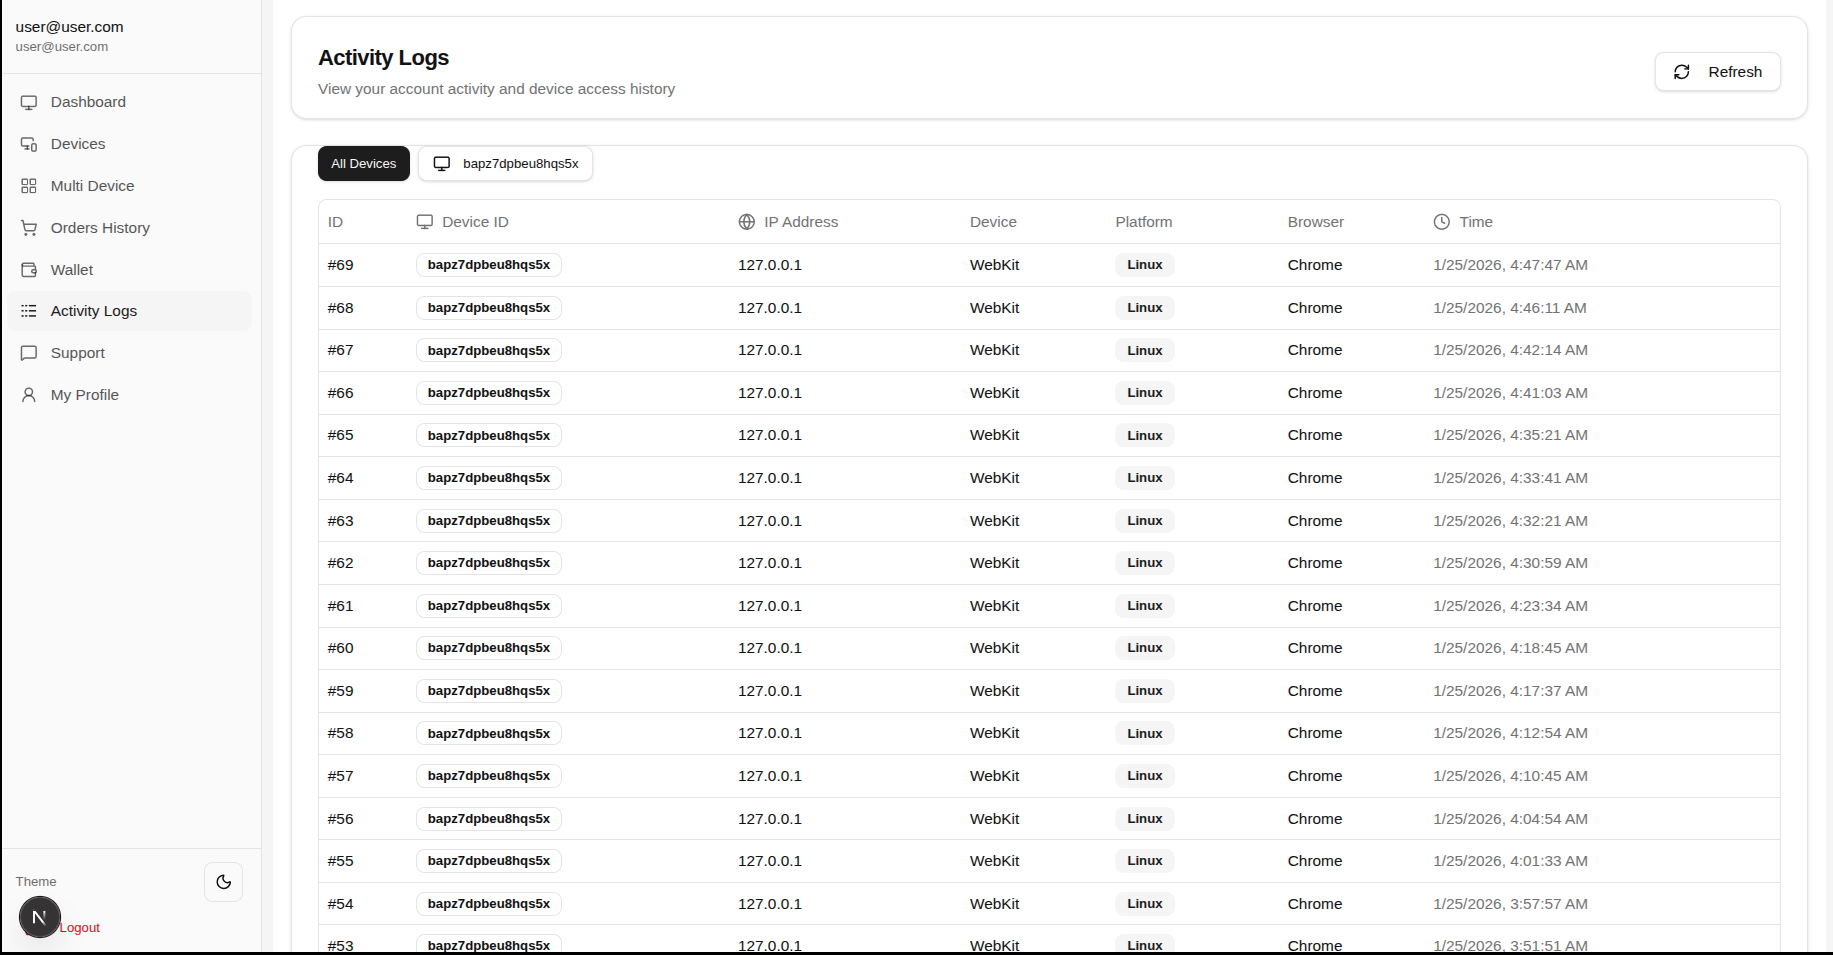This screenshot has width=1833, height=955.
Task: Click the Refresh button
Action: pyautogui.click(x=1717, y=71)
